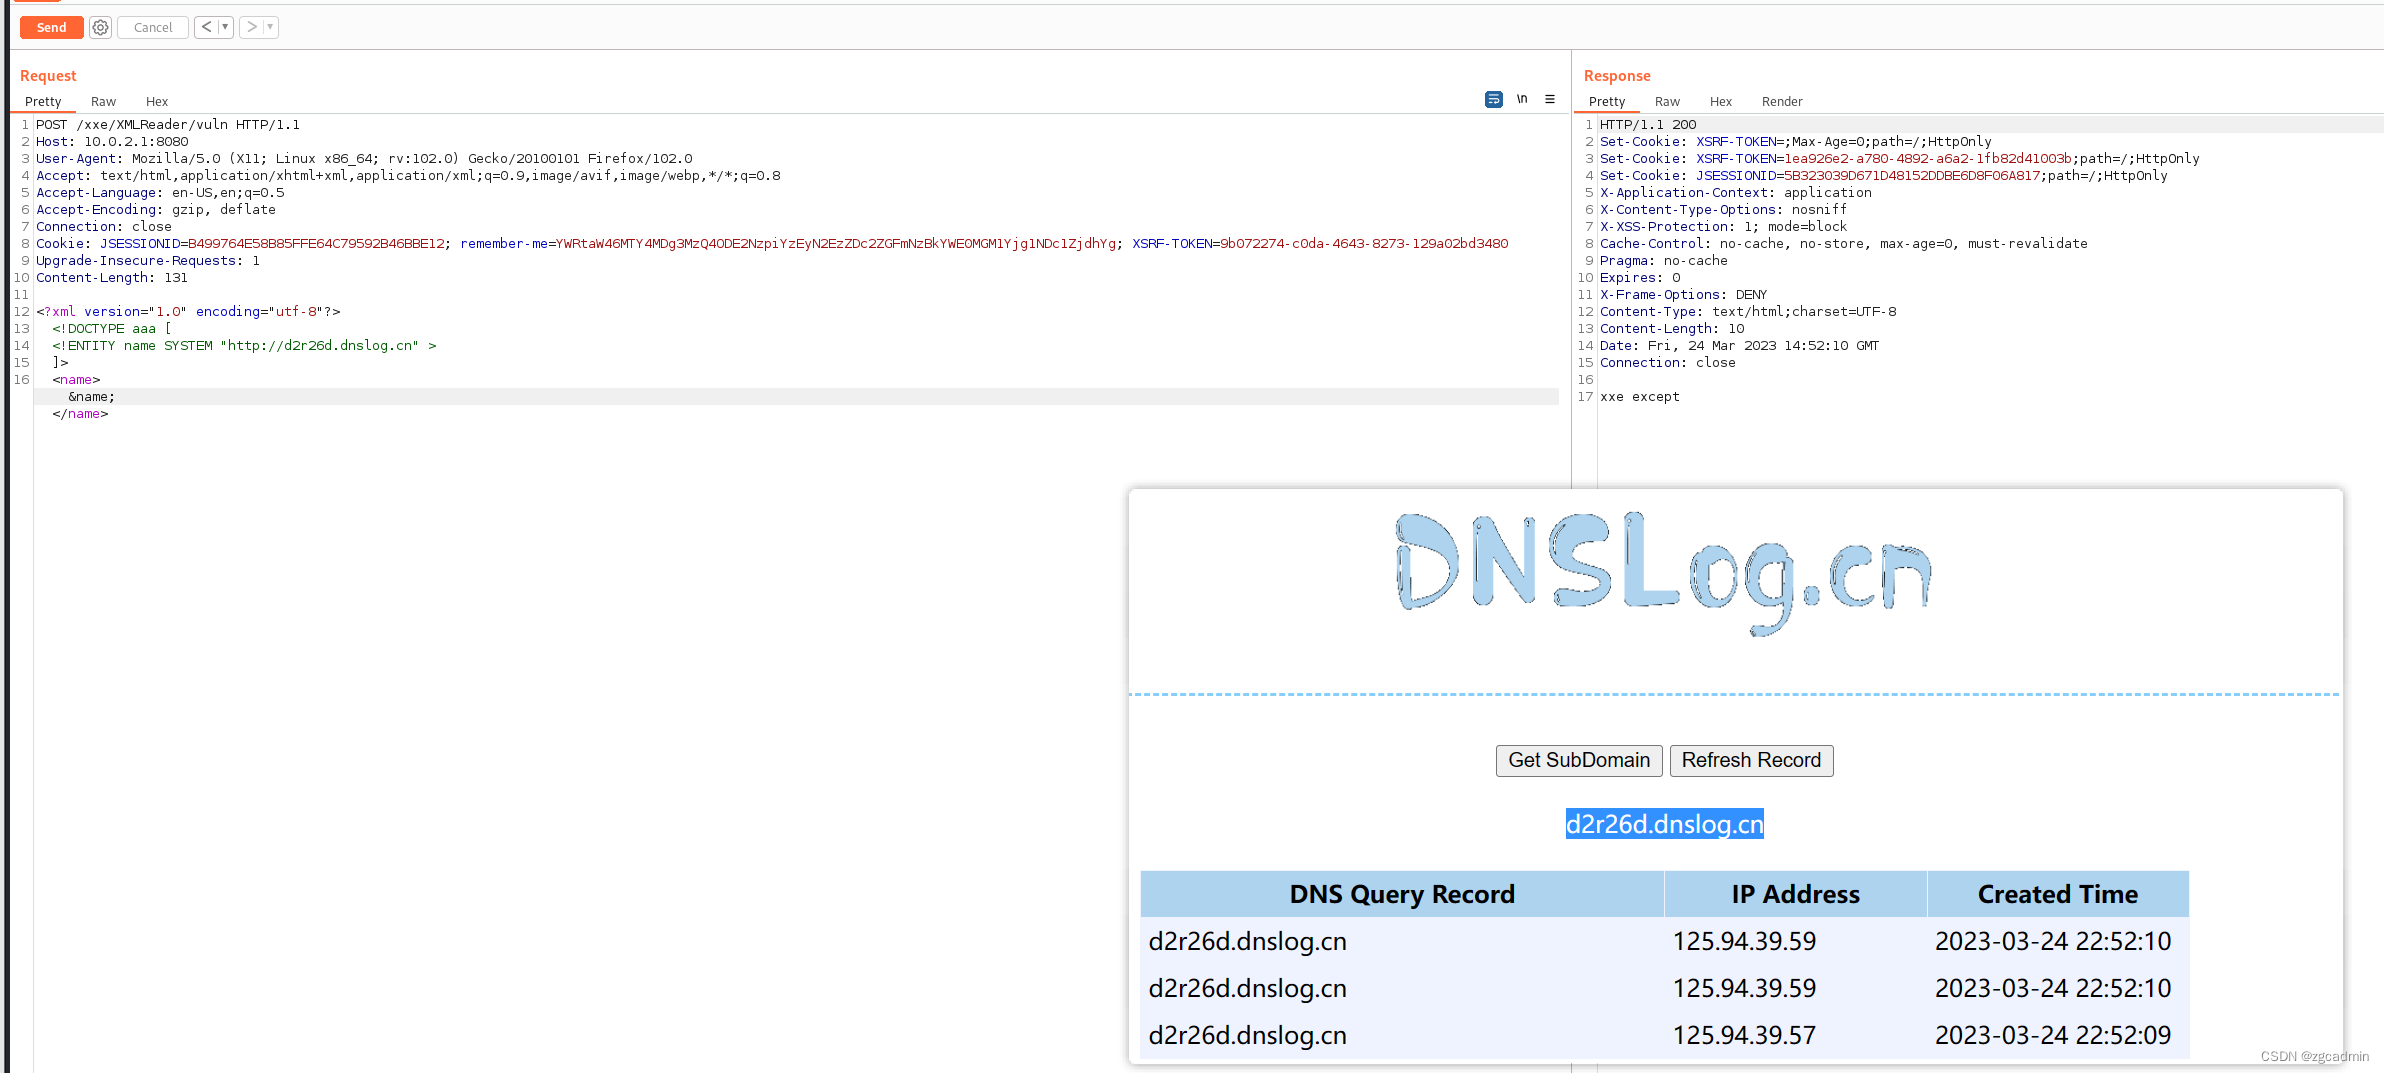Click the DNSLog.cn logo image
The width and height of the screenshot is (2384, 1073).
click(x=1663, y=573)
